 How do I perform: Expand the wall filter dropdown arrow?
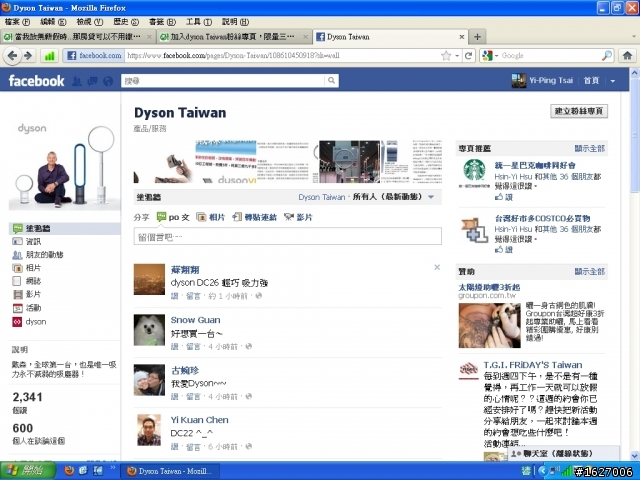[431, 197]
